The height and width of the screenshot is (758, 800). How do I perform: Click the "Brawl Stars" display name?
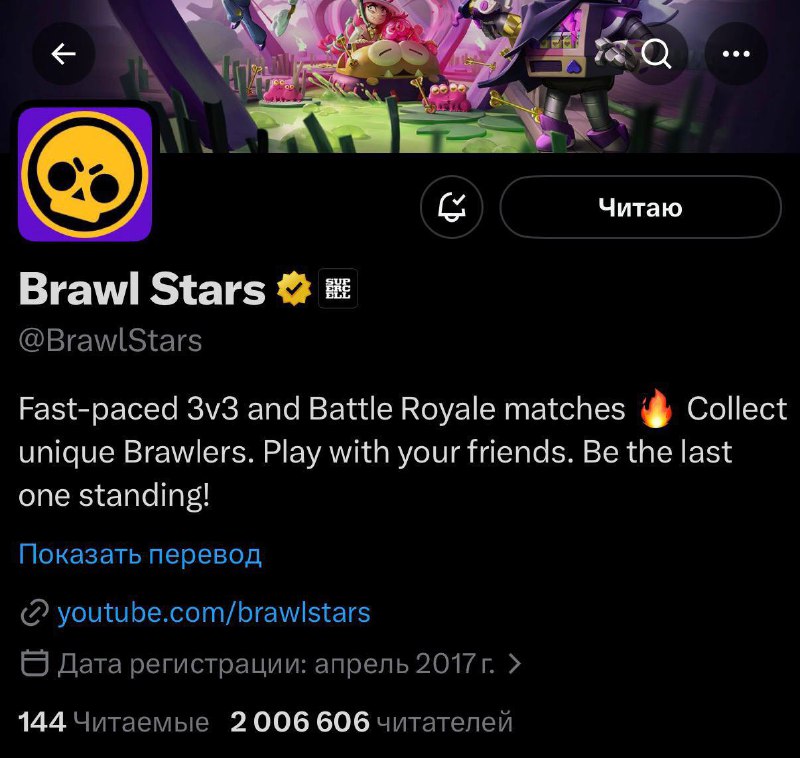tap(142, 290)
